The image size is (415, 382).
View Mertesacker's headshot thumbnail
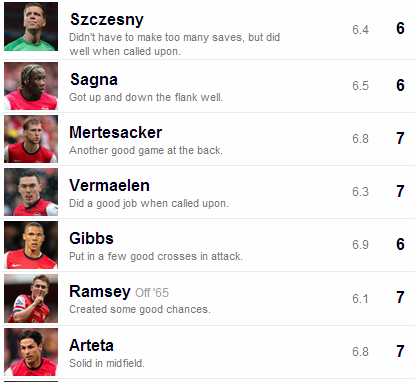point(31,139)
